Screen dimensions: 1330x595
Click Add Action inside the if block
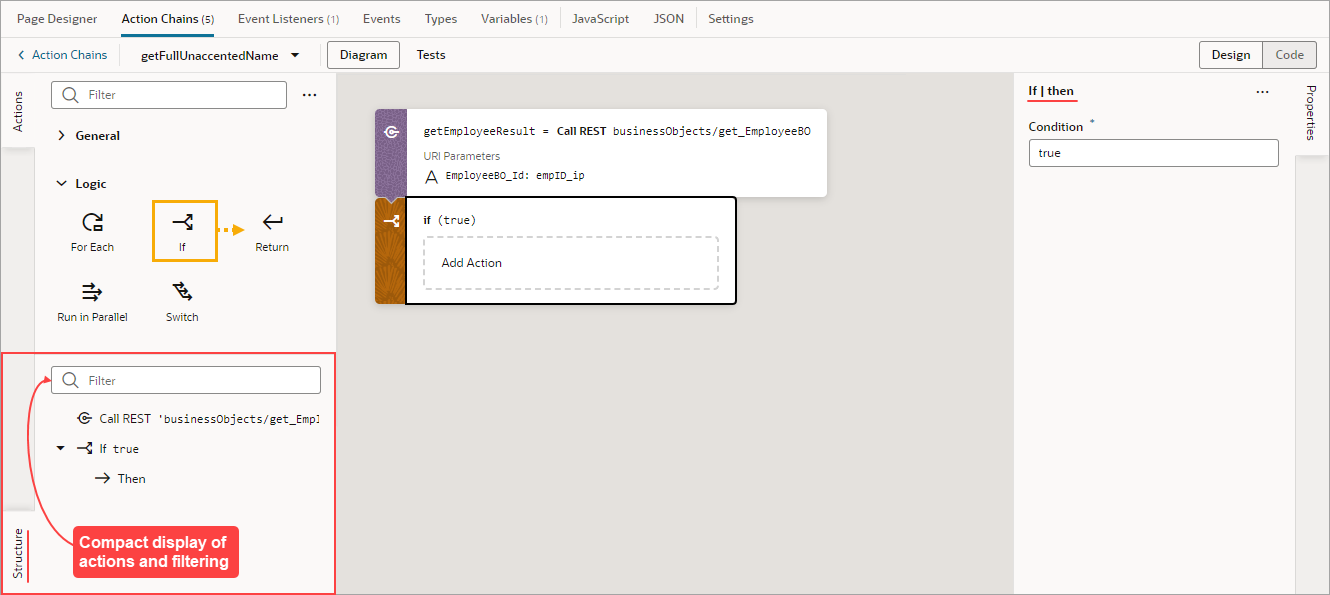point(470,262)
